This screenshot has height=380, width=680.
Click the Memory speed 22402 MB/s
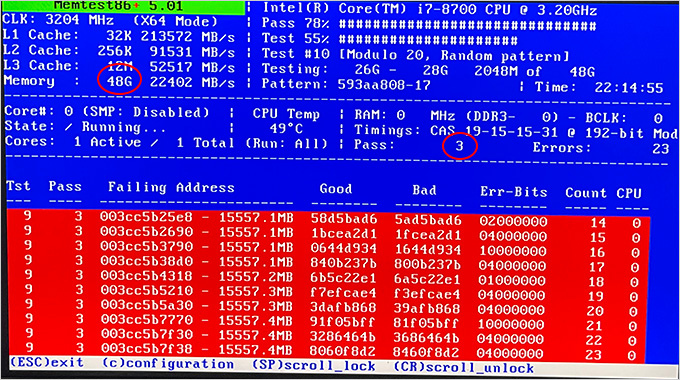(x=192, y=82)
